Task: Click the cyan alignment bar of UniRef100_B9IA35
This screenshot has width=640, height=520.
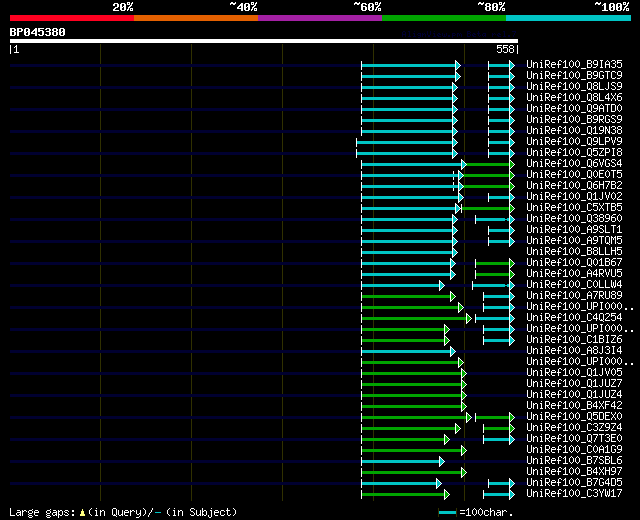Action: tap(409, 65)
